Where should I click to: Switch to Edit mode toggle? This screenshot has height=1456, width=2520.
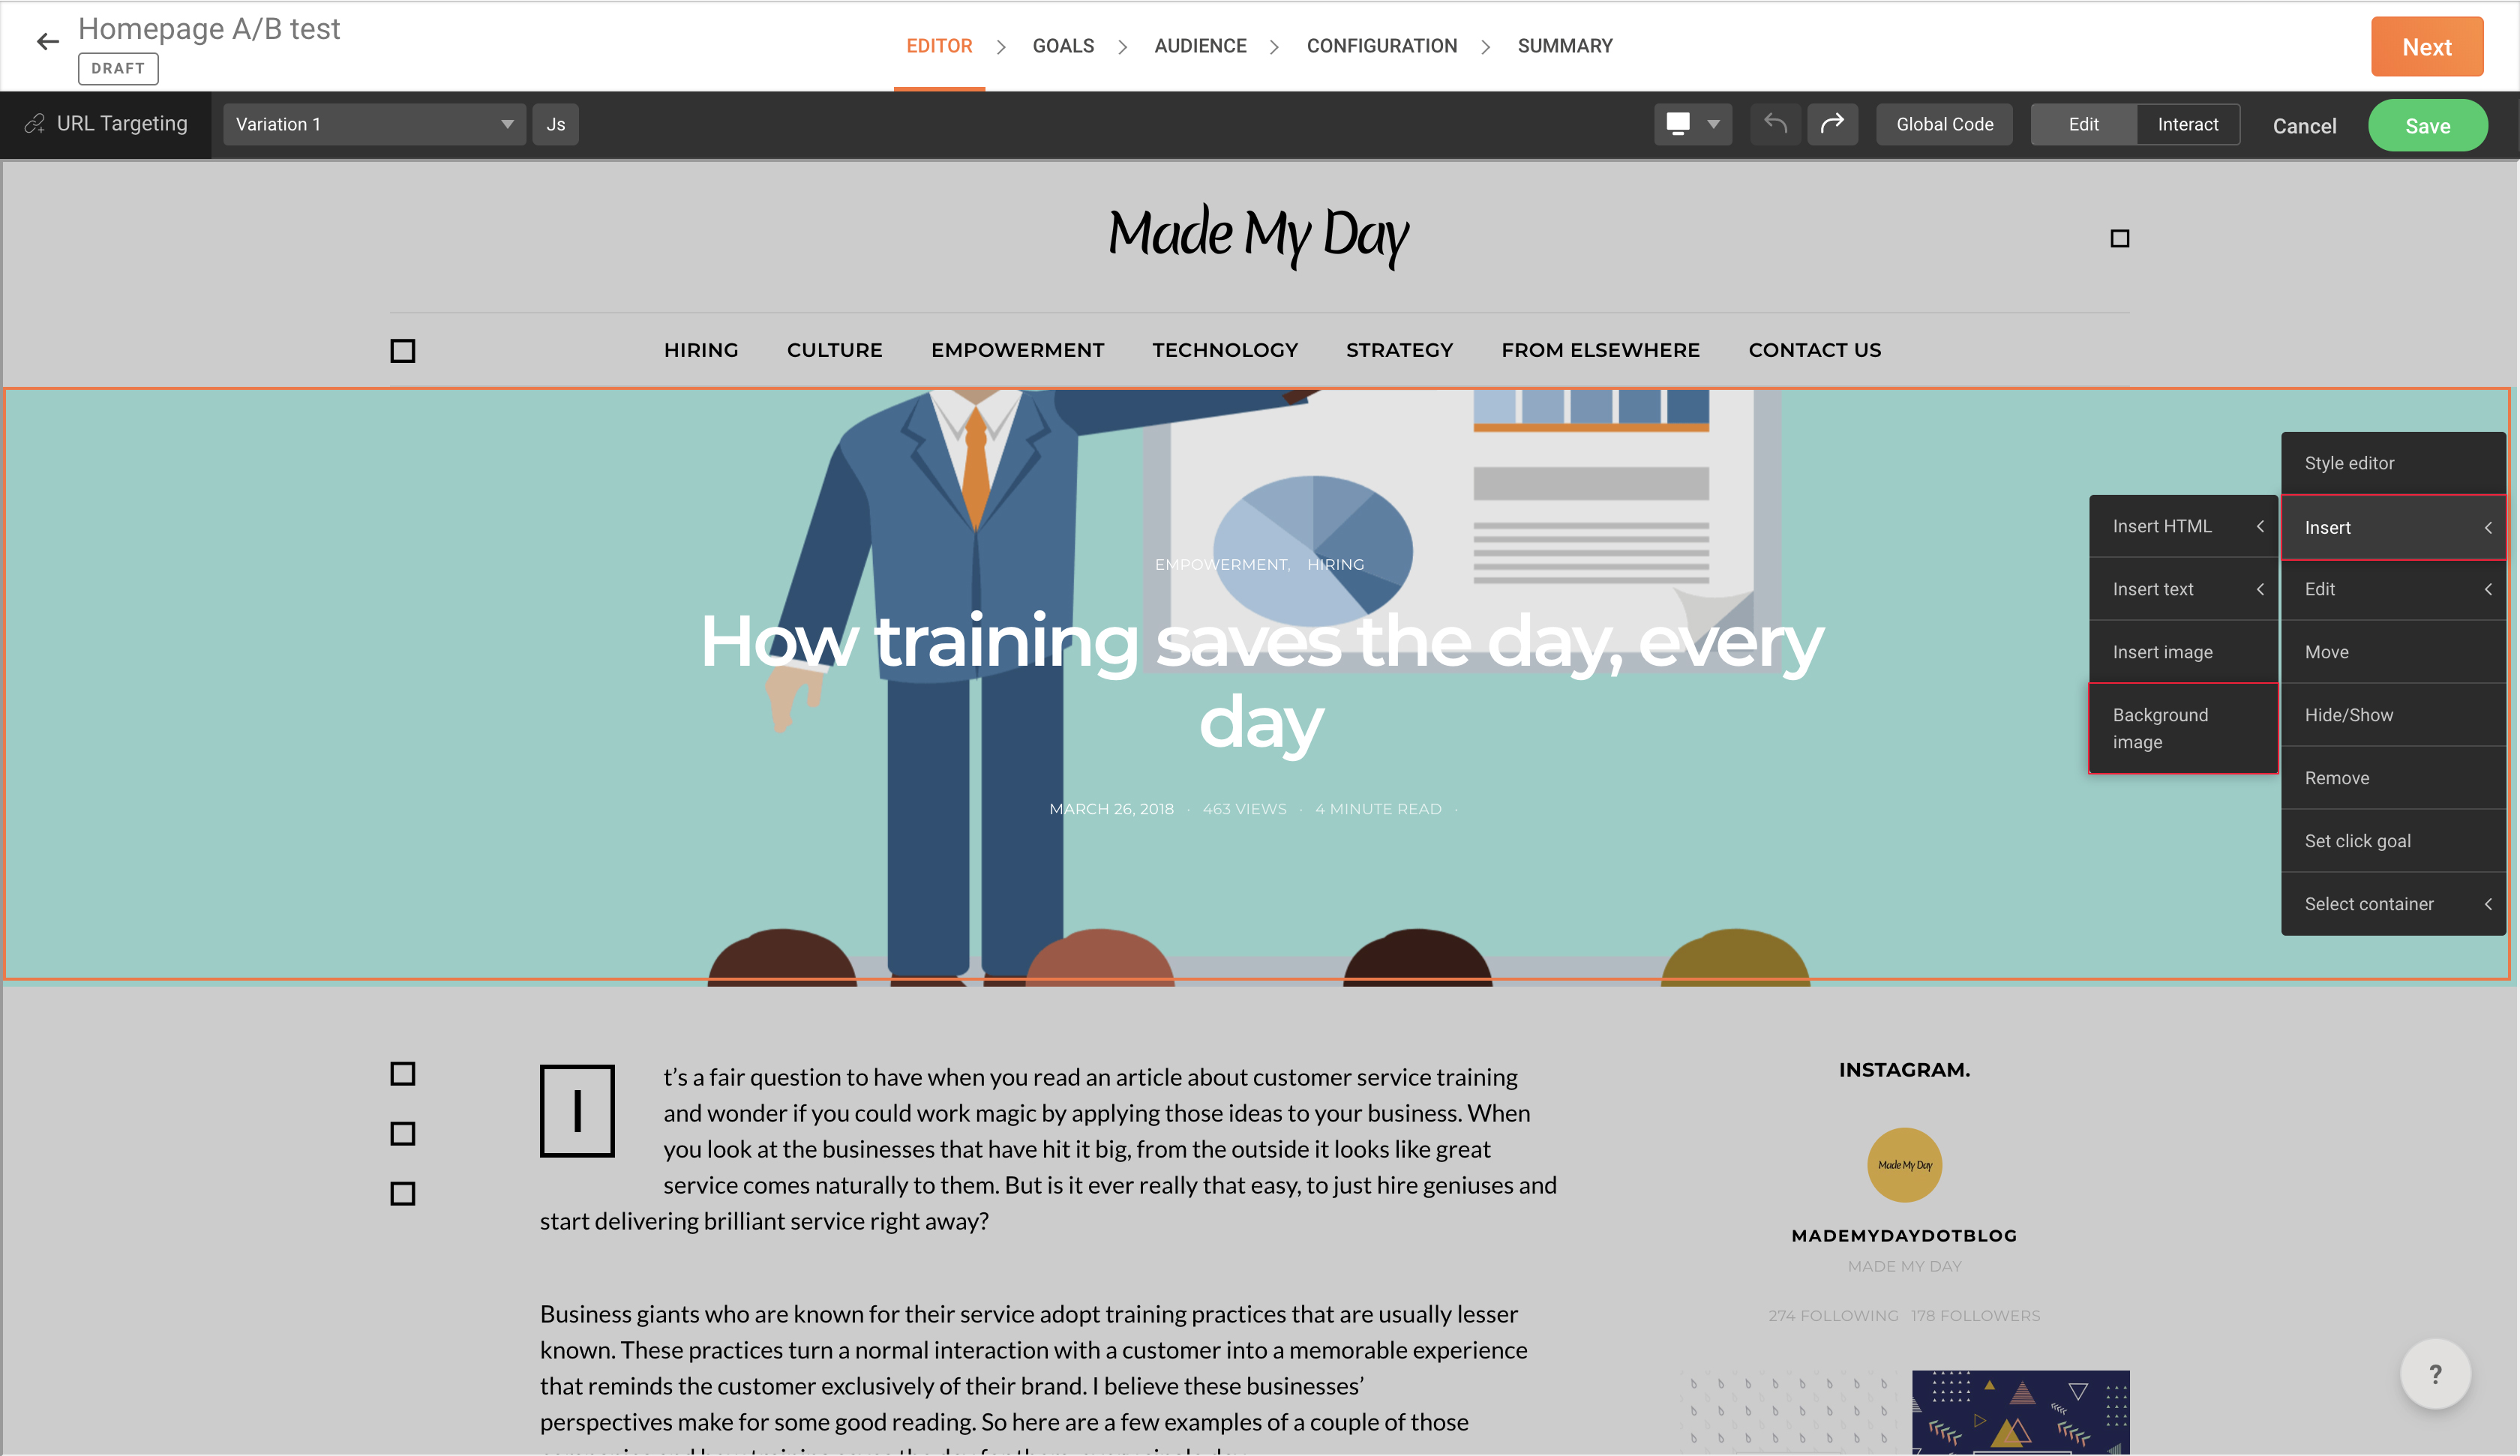[x=2083, y=124]
